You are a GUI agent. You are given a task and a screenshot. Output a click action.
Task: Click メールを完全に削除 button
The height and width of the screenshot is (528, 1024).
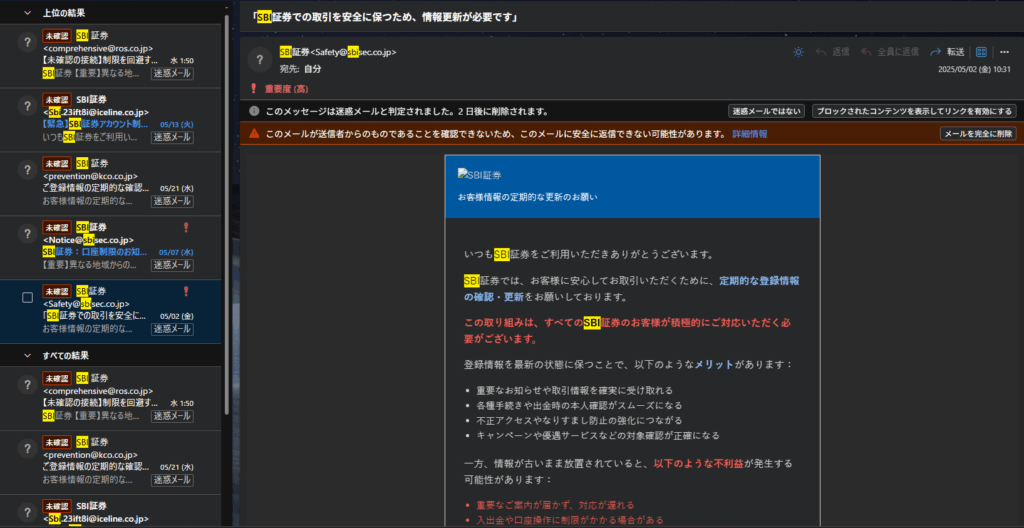point(978,134)
